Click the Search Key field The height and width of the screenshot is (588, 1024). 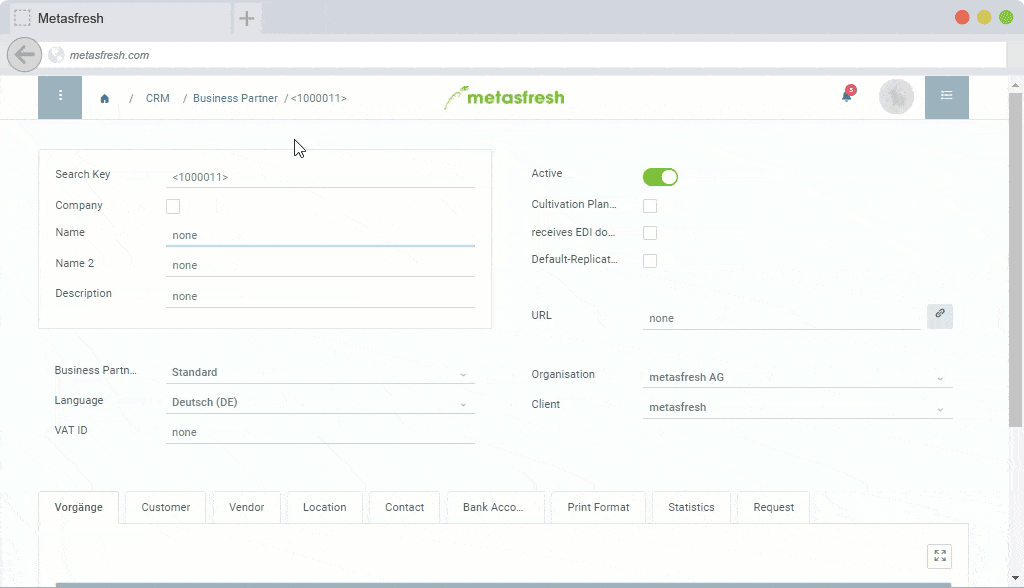(x=320, y=177)
